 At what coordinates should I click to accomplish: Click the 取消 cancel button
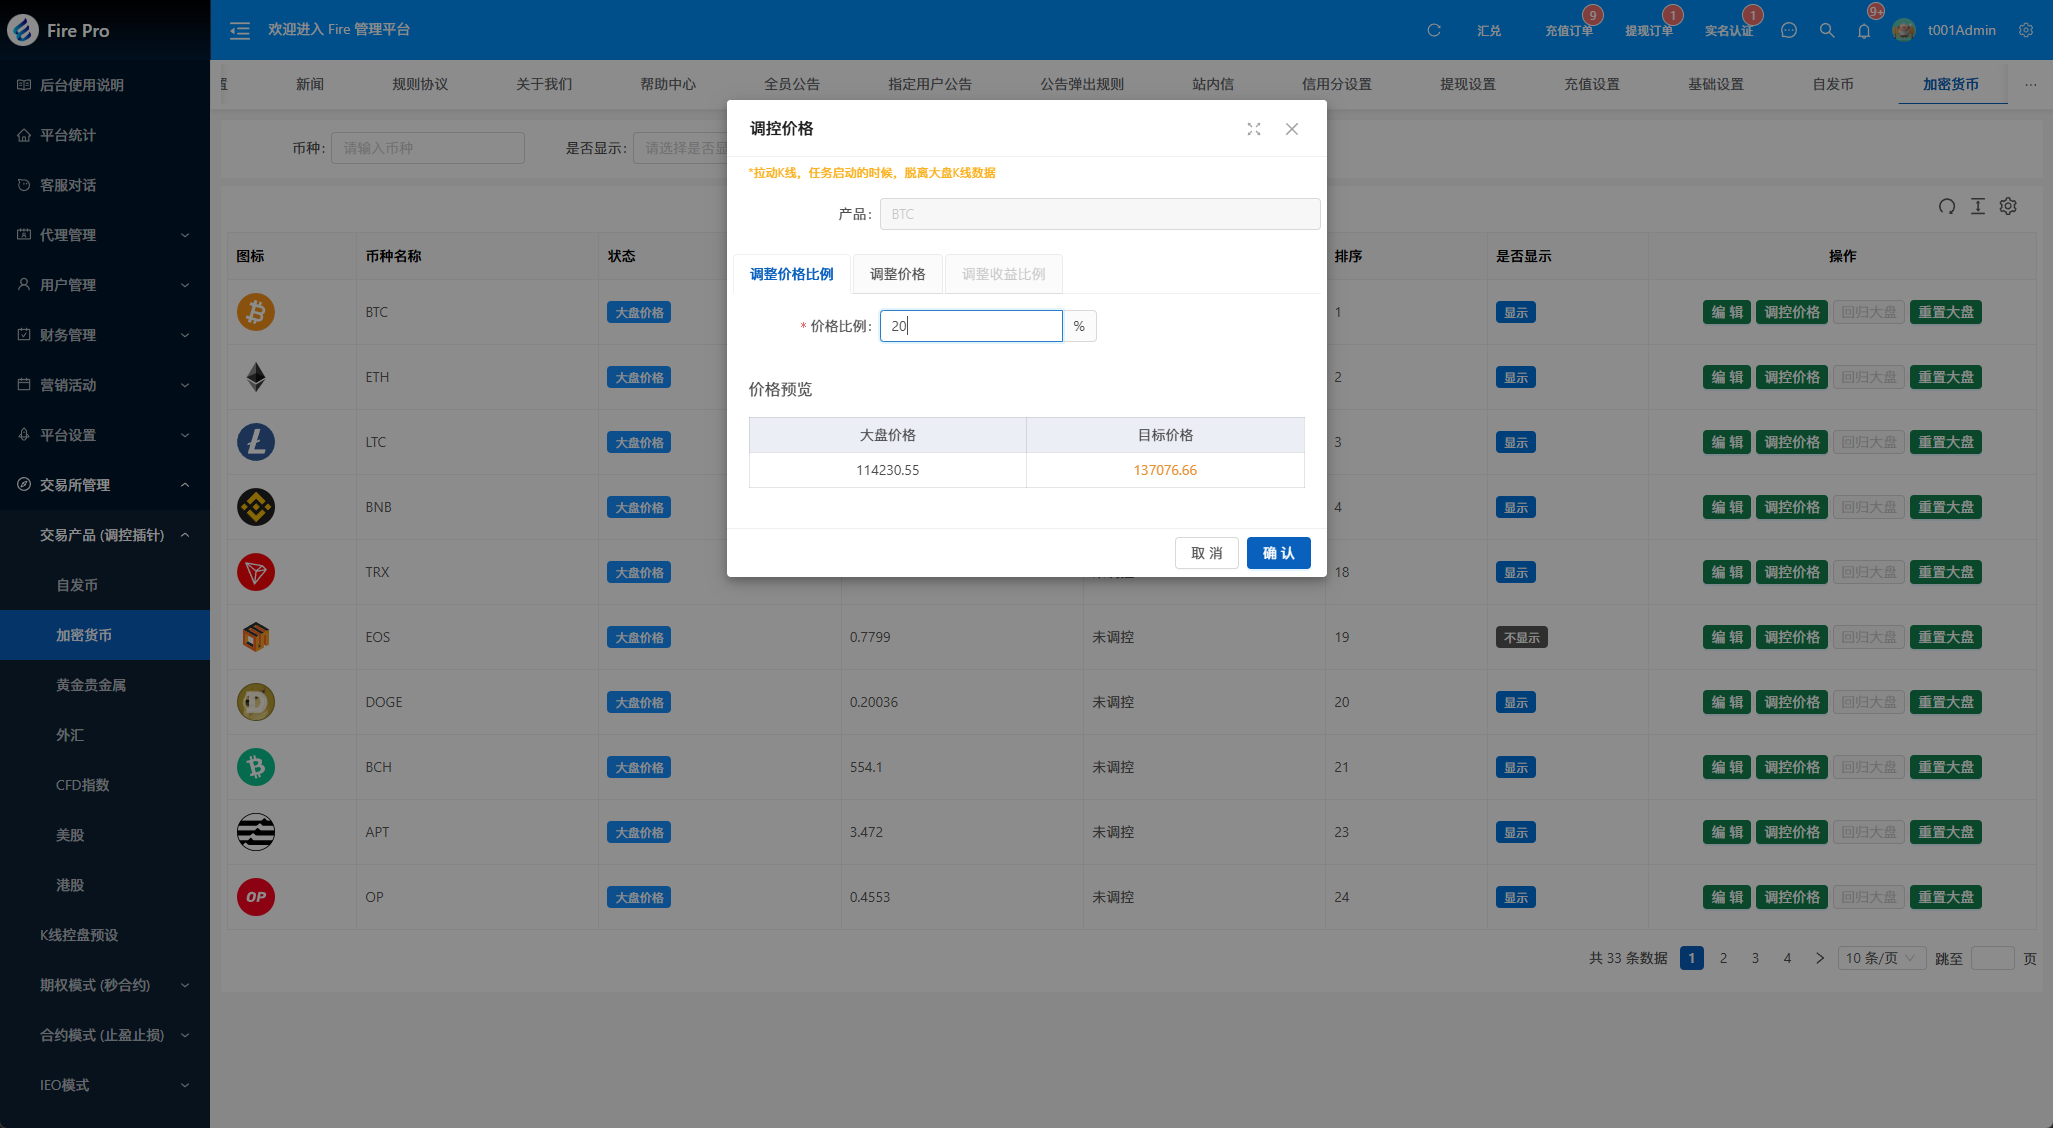point(1206,553)
